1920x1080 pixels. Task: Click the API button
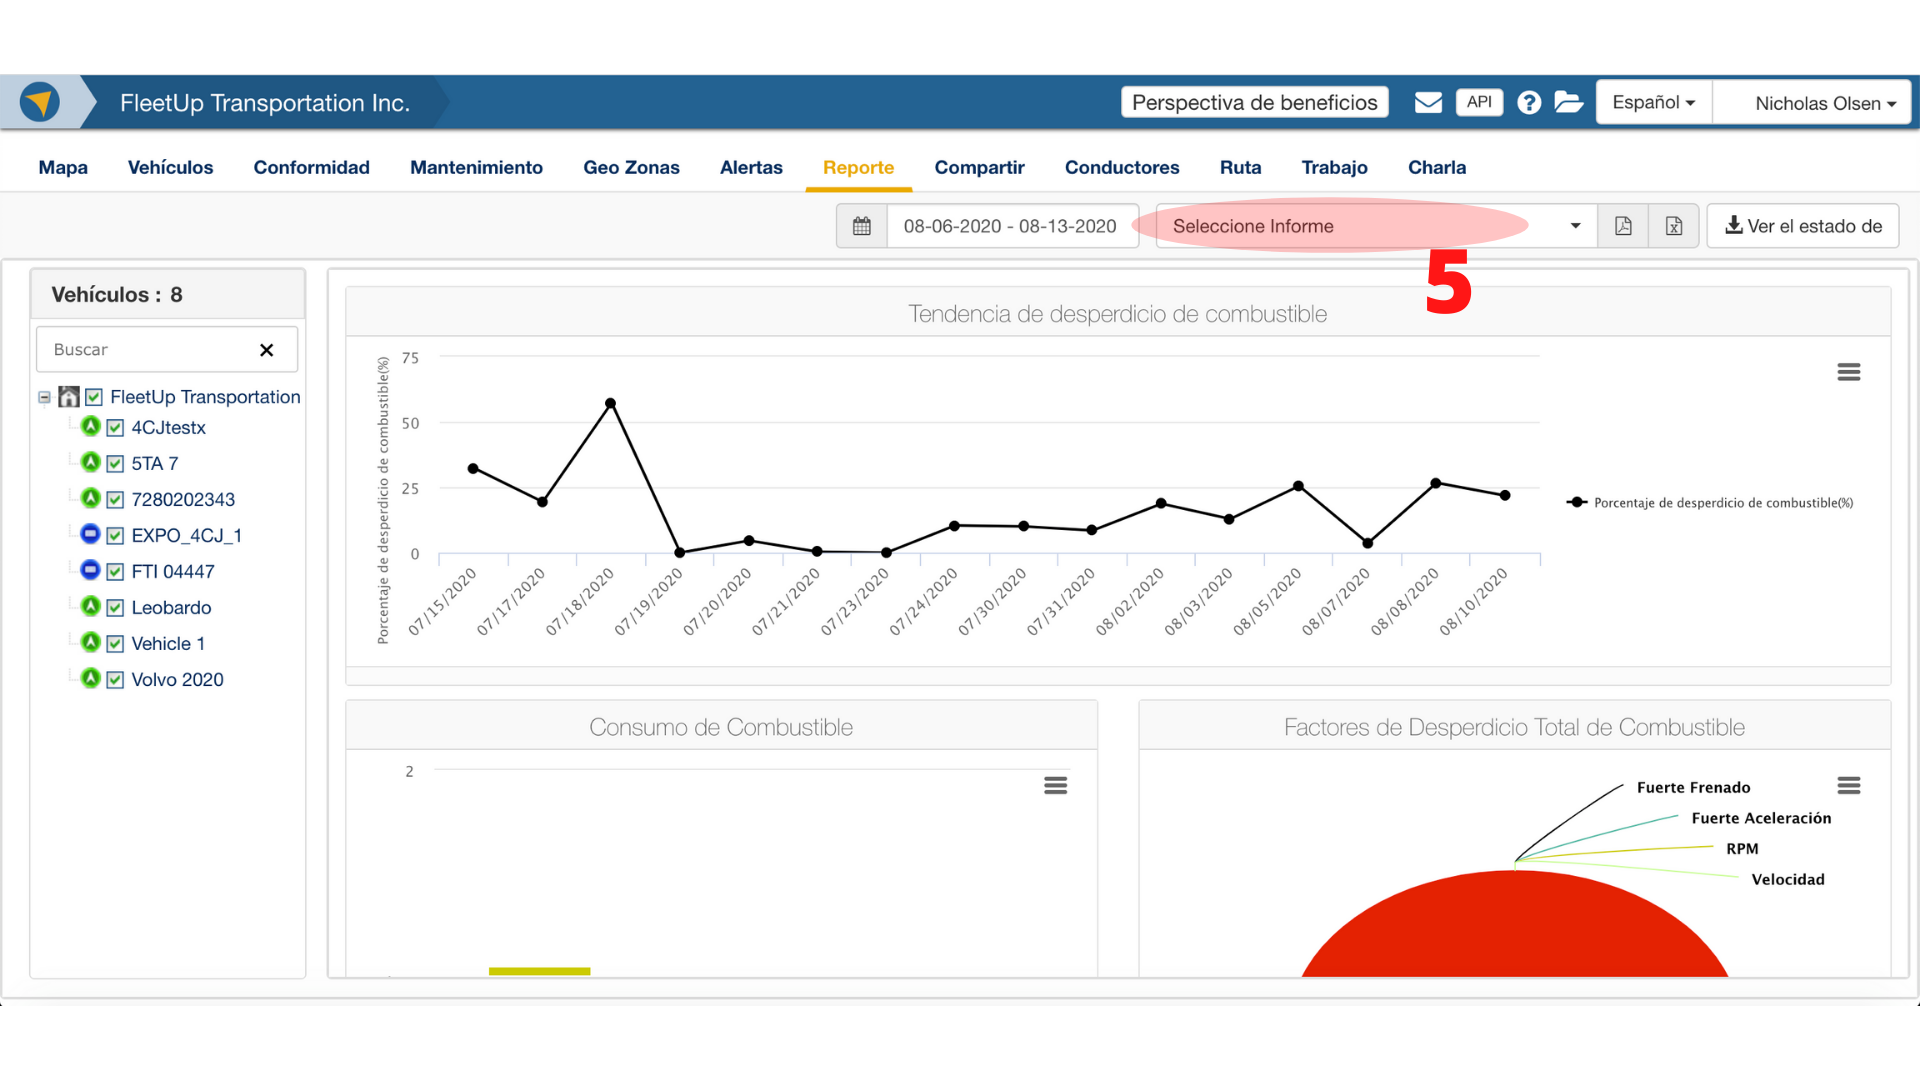(x=1479, y=102)
